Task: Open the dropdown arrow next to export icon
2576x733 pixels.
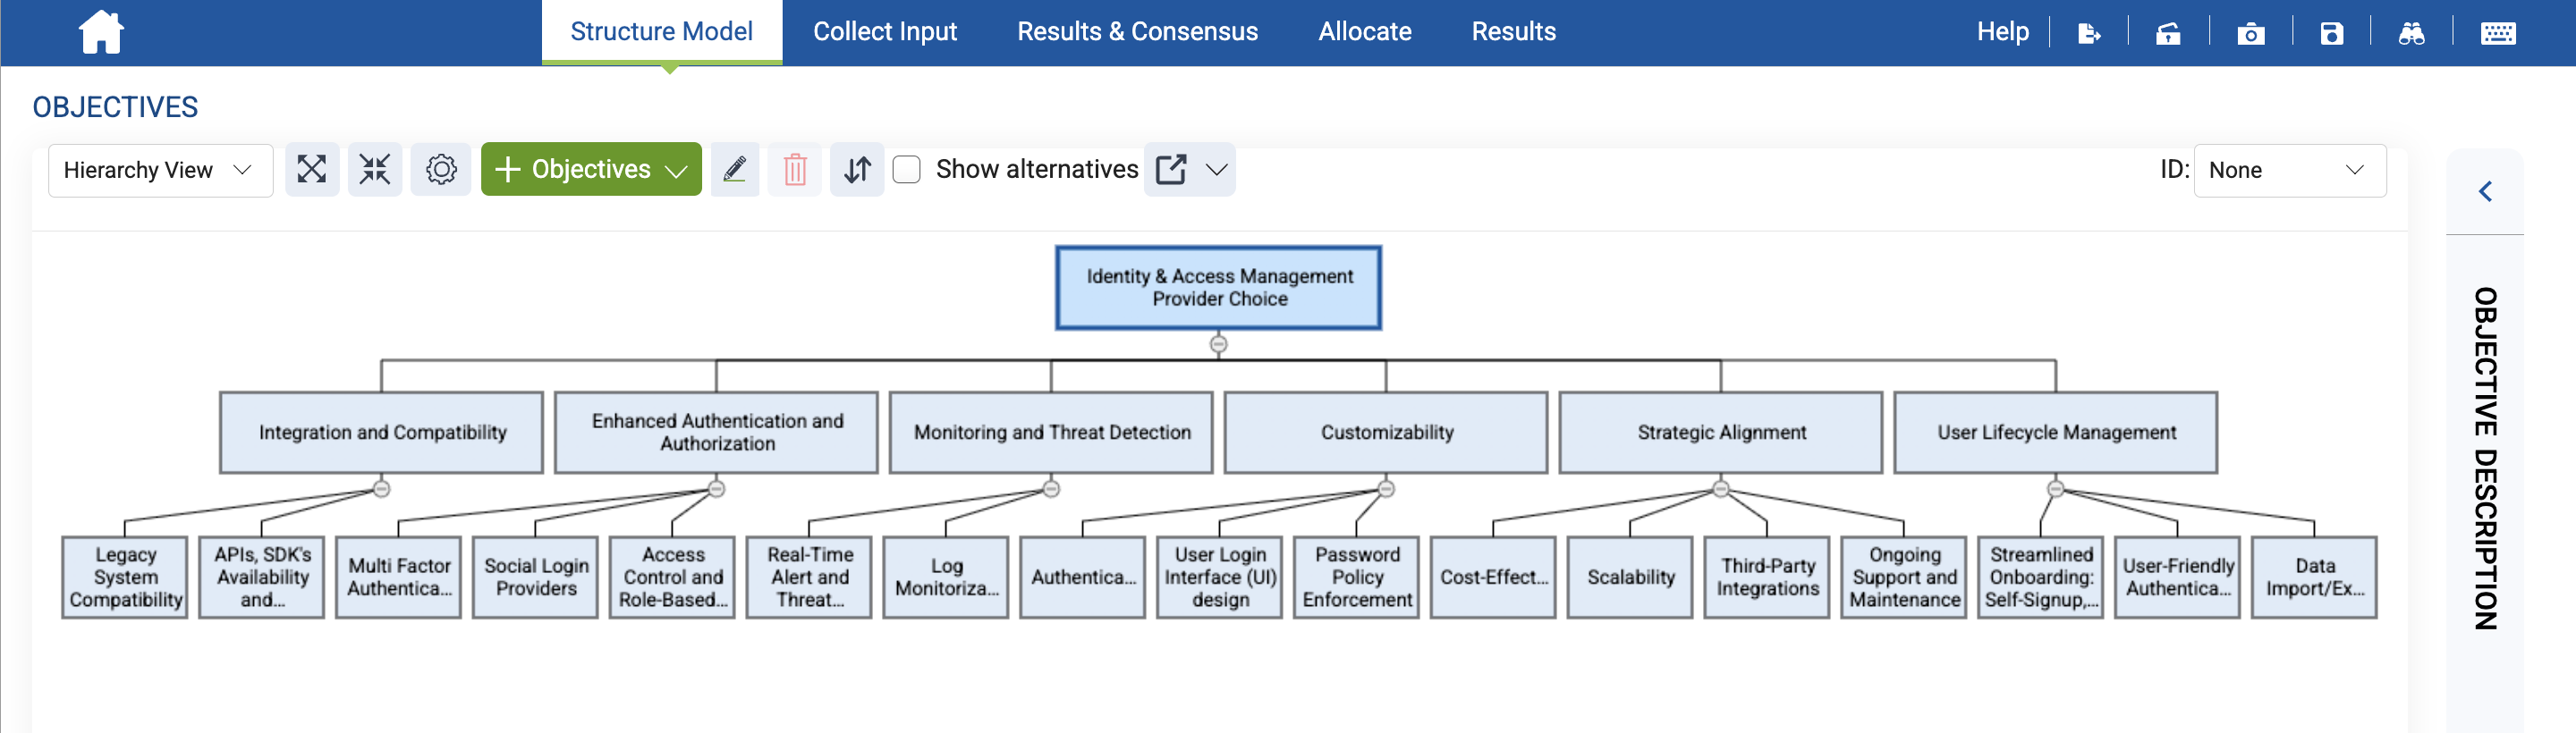Action: pos(1216,169)
